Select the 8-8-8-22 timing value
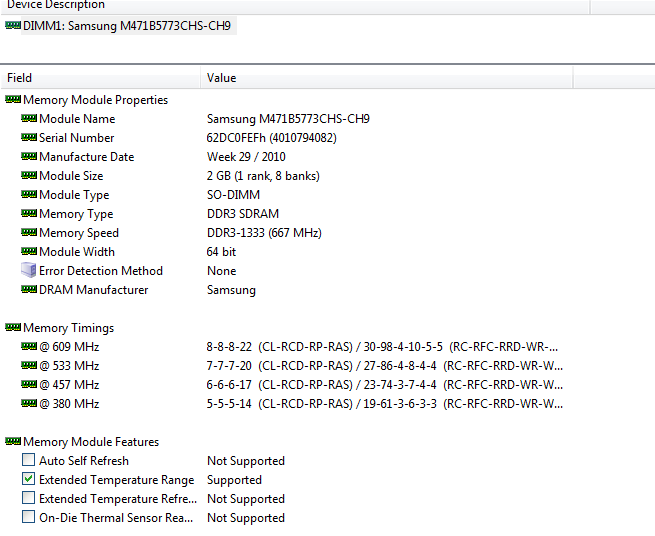655x536 pixels. click(229, 347)
